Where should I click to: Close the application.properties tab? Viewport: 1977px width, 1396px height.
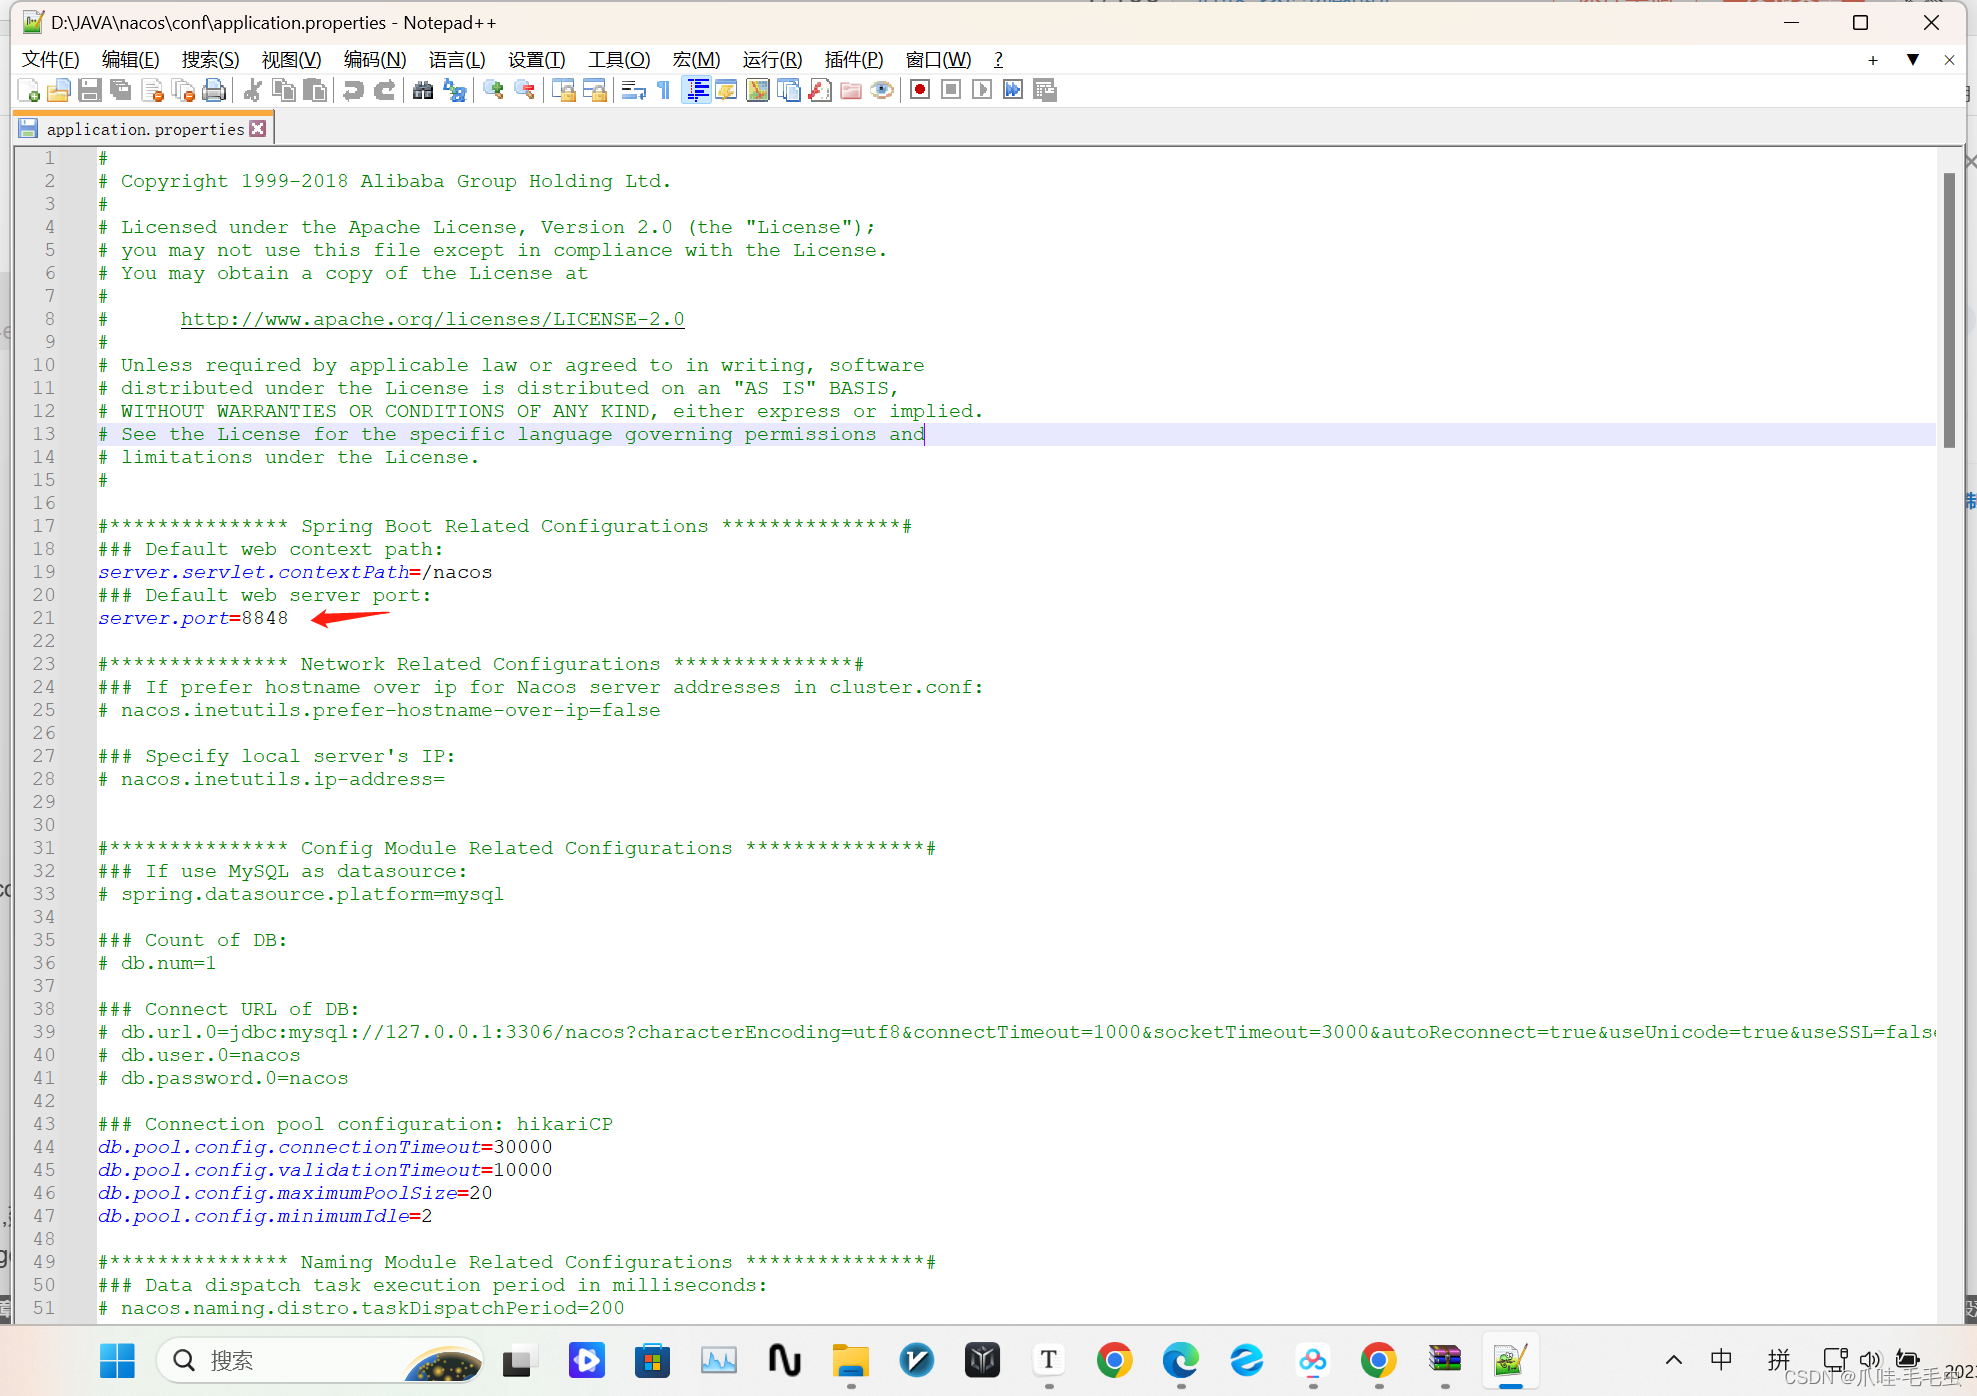tap(258, 129)
